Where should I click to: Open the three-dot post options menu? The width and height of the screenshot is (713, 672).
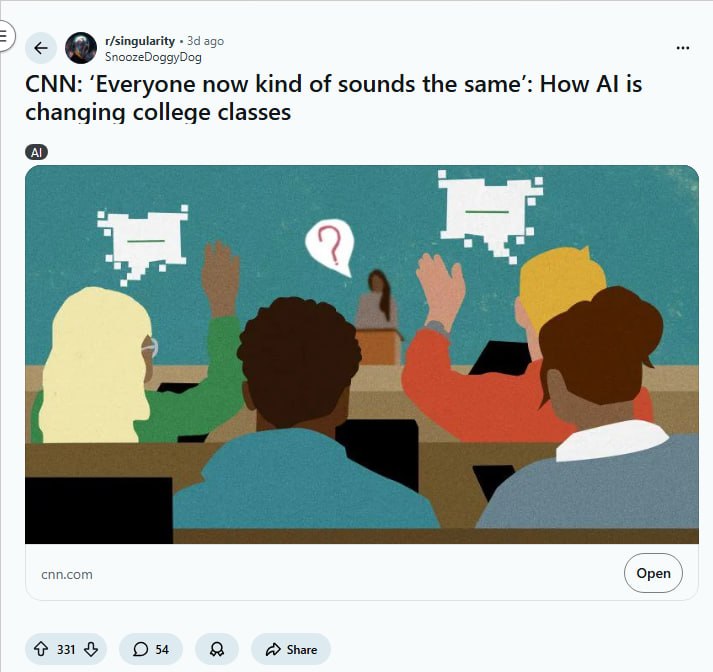click(x=683, y=48)
